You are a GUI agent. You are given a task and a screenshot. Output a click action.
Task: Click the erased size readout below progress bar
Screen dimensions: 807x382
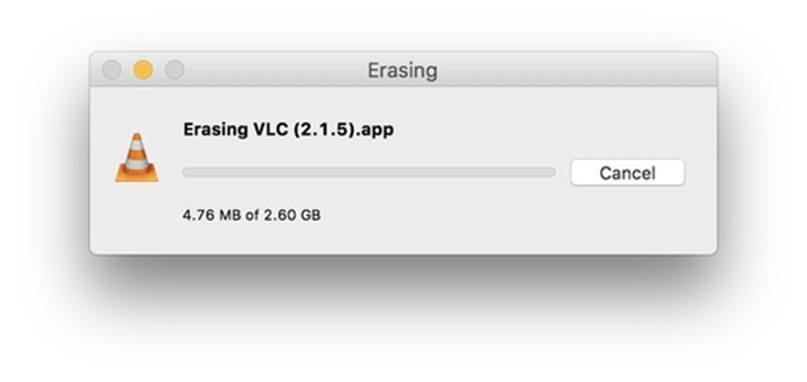point(252,215)
